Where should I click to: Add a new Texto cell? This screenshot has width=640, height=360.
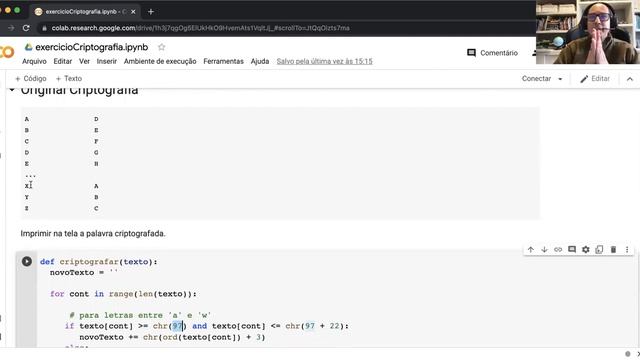(69, 78)
